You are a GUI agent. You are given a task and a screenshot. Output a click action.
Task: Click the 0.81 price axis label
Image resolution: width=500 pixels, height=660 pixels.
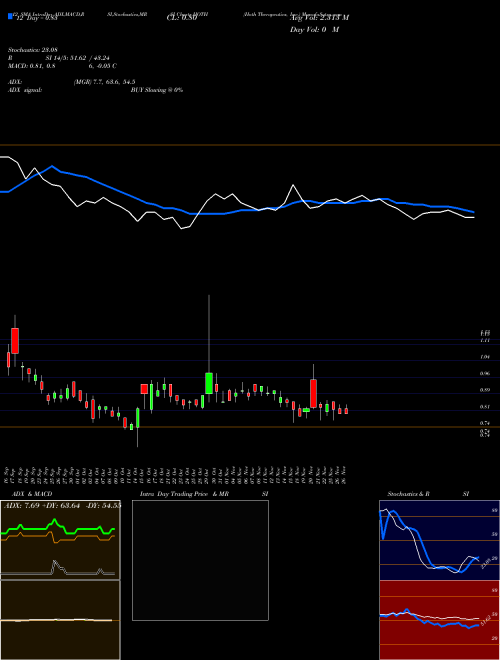coord(485,407)
